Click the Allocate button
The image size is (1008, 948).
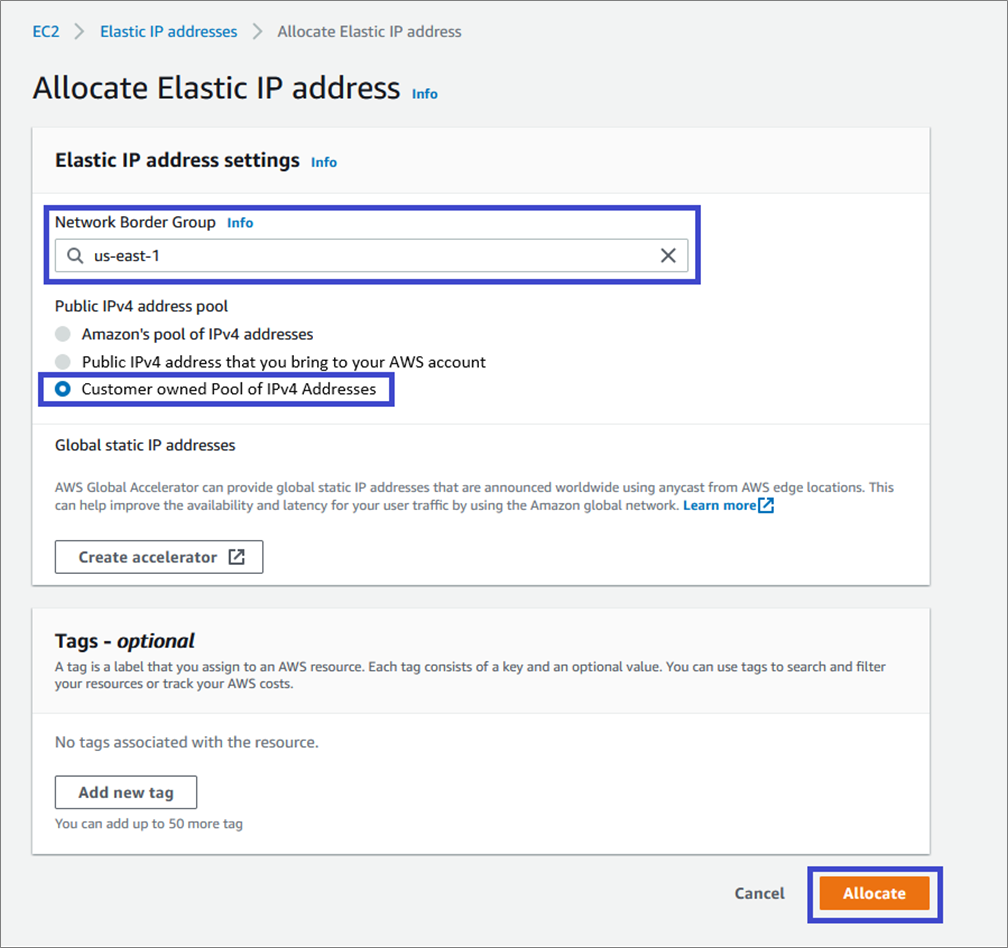click(x=874, y=893)
